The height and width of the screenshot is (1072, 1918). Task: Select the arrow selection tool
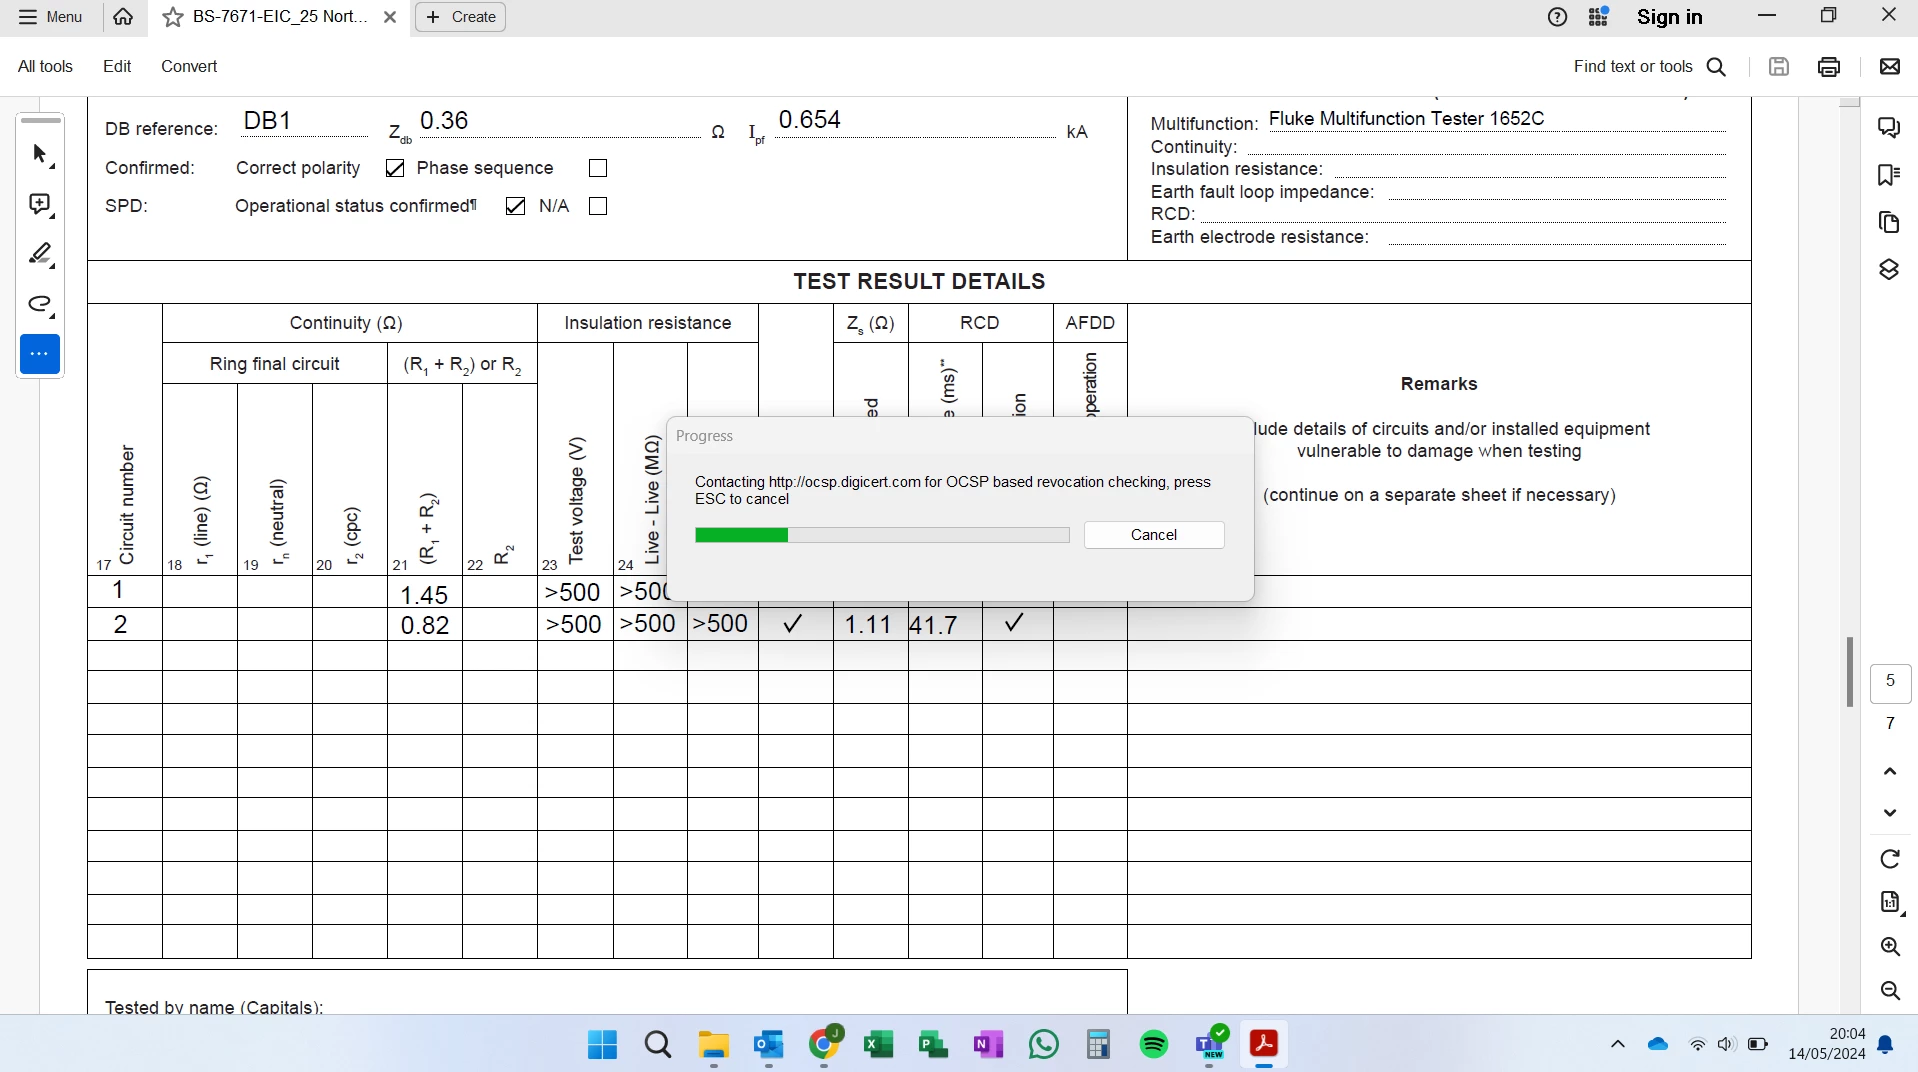[40, 155]
